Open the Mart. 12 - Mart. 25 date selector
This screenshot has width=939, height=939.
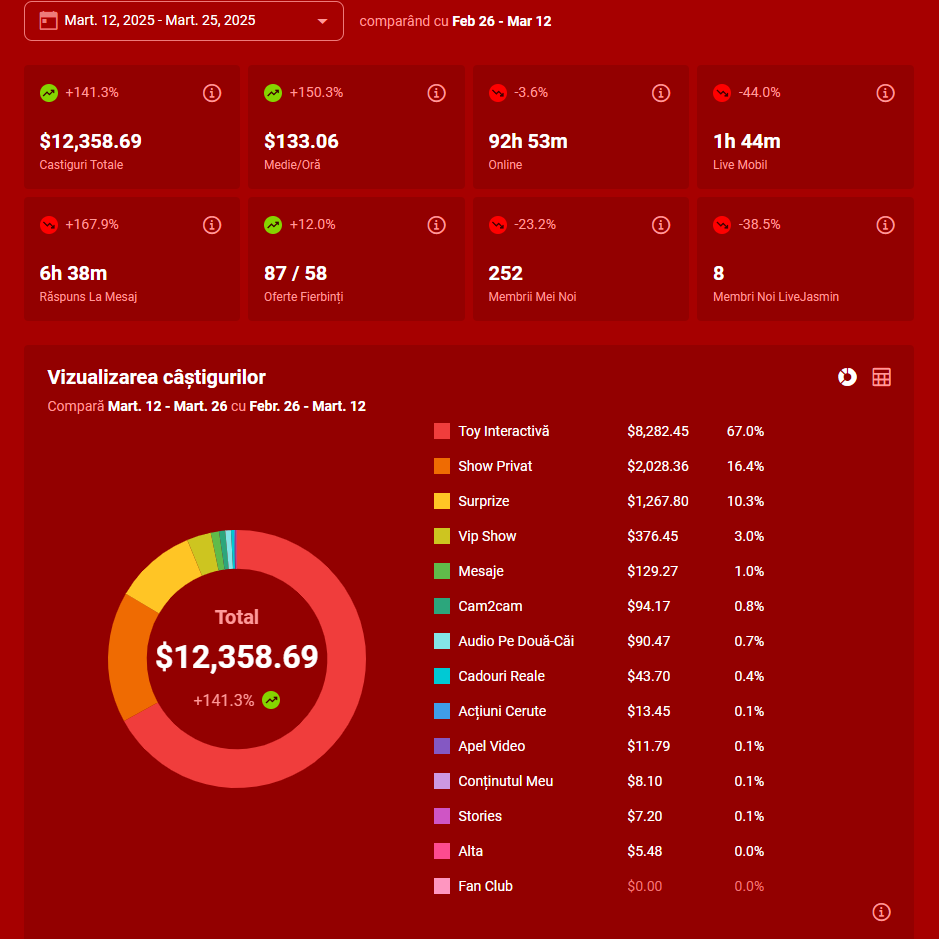click(160, 21)
